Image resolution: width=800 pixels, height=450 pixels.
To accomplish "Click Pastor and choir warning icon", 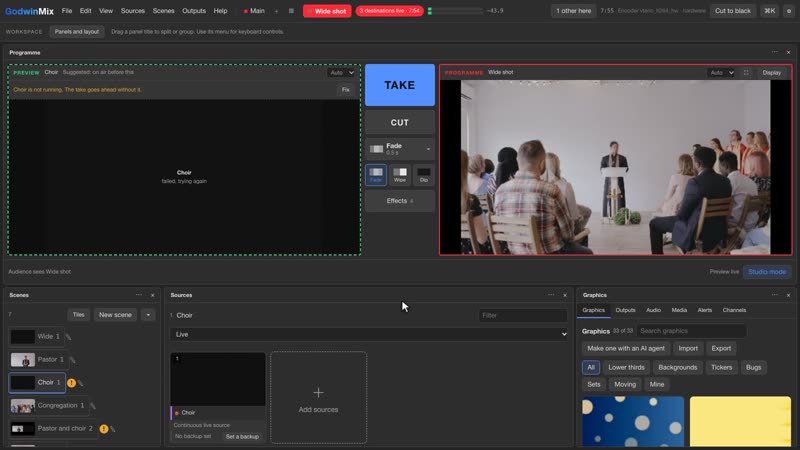I will coord(104,429).
